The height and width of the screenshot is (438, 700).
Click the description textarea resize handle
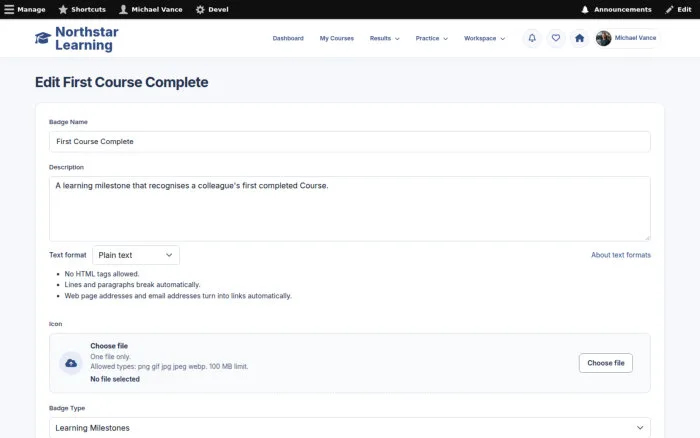[x=647, y=238]
